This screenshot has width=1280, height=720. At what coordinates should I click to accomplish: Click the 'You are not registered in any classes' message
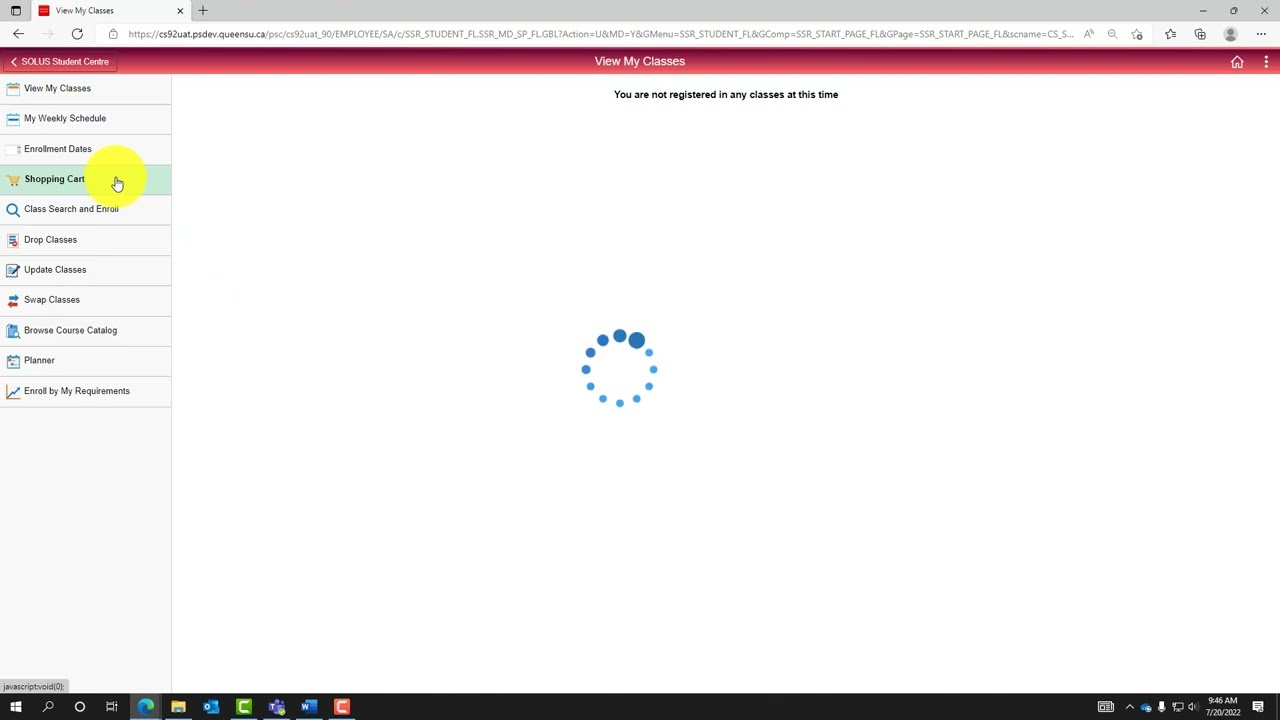(726, 95)
